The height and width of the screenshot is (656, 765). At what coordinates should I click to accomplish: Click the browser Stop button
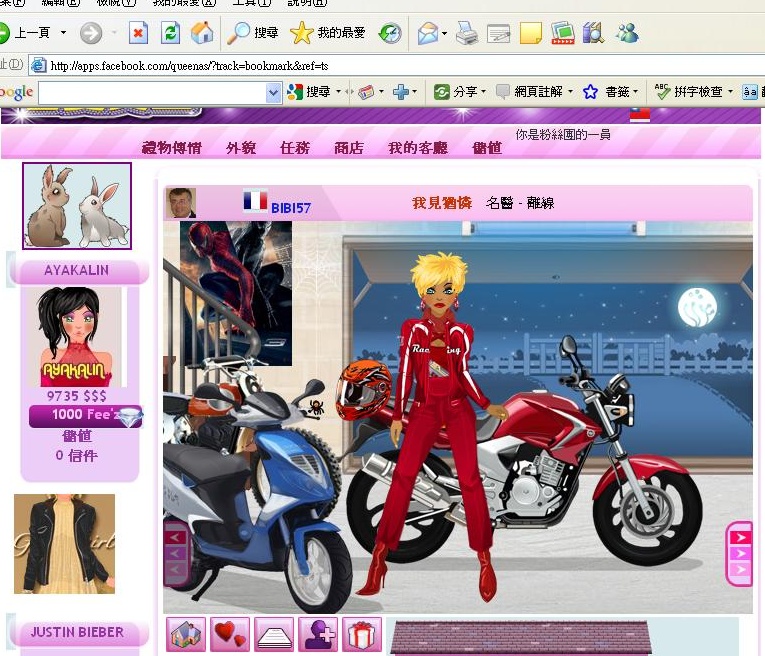138,33
